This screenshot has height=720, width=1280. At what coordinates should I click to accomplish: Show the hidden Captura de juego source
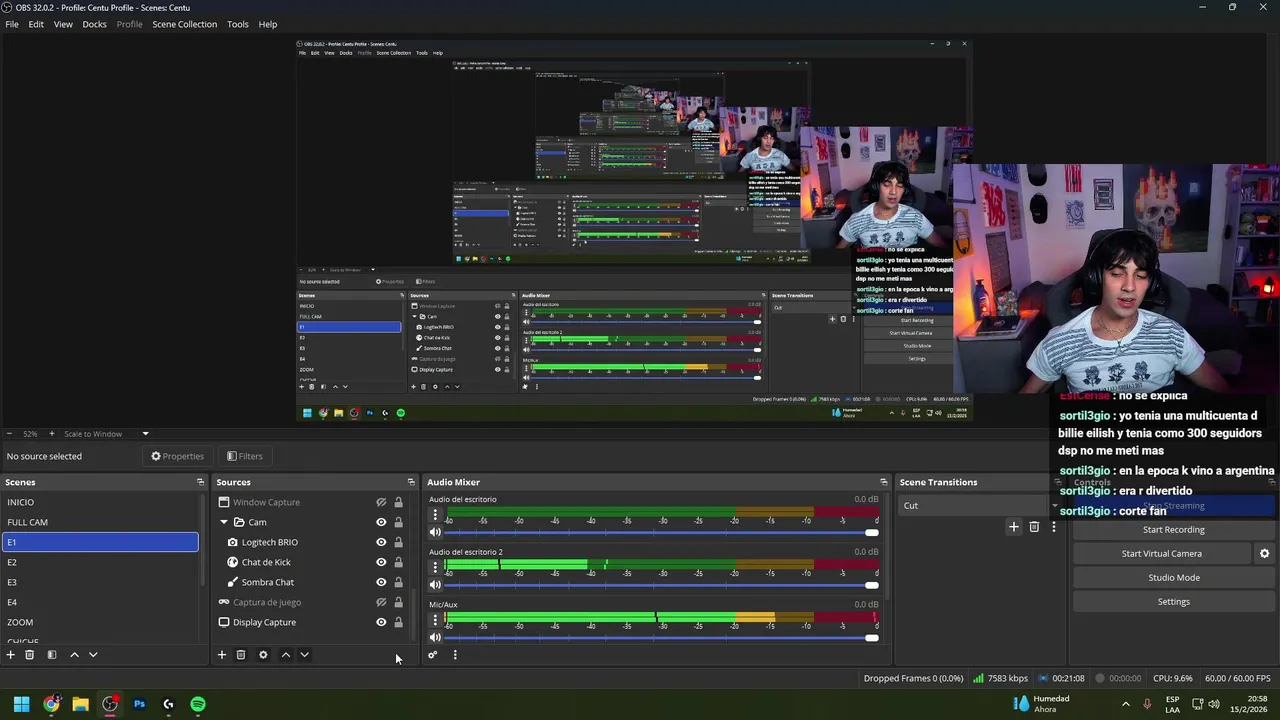click(381, 602)
